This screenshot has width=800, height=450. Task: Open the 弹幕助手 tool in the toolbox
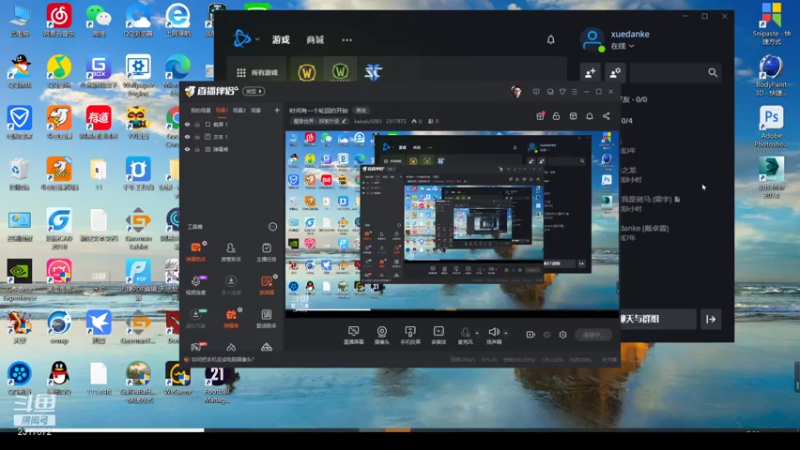196,252
